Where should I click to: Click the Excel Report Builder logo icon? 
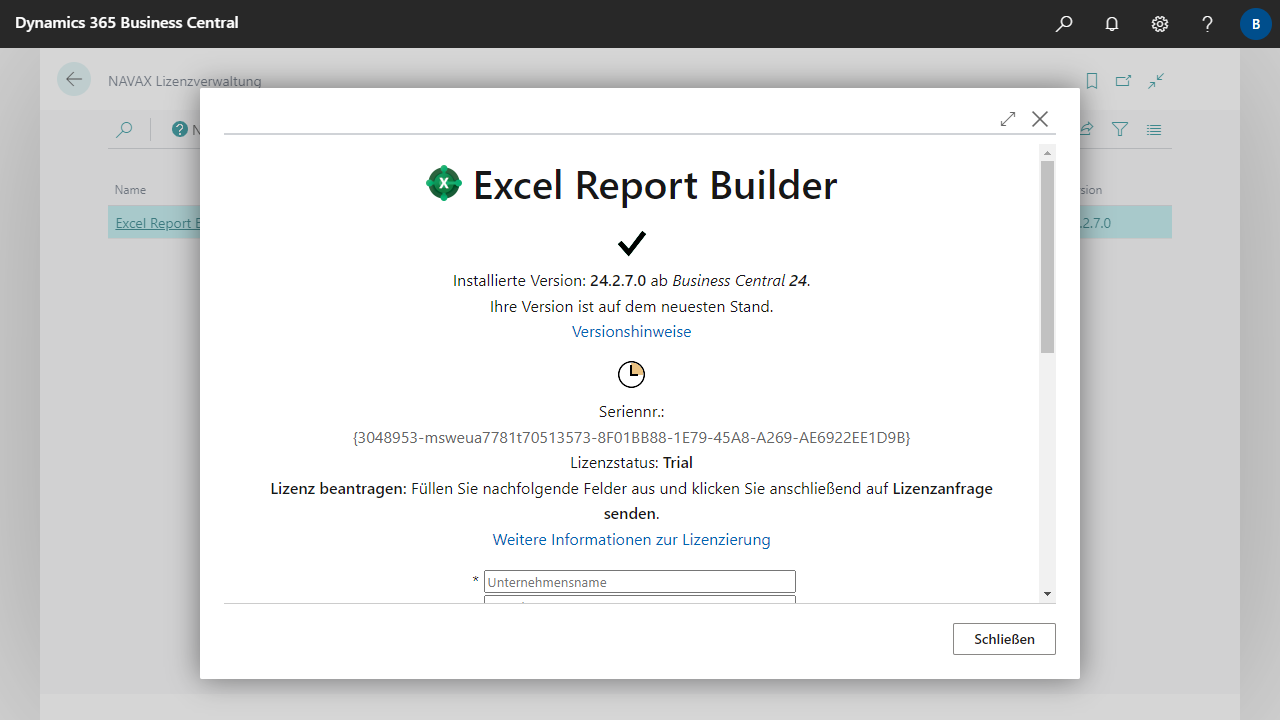point(443,184)
